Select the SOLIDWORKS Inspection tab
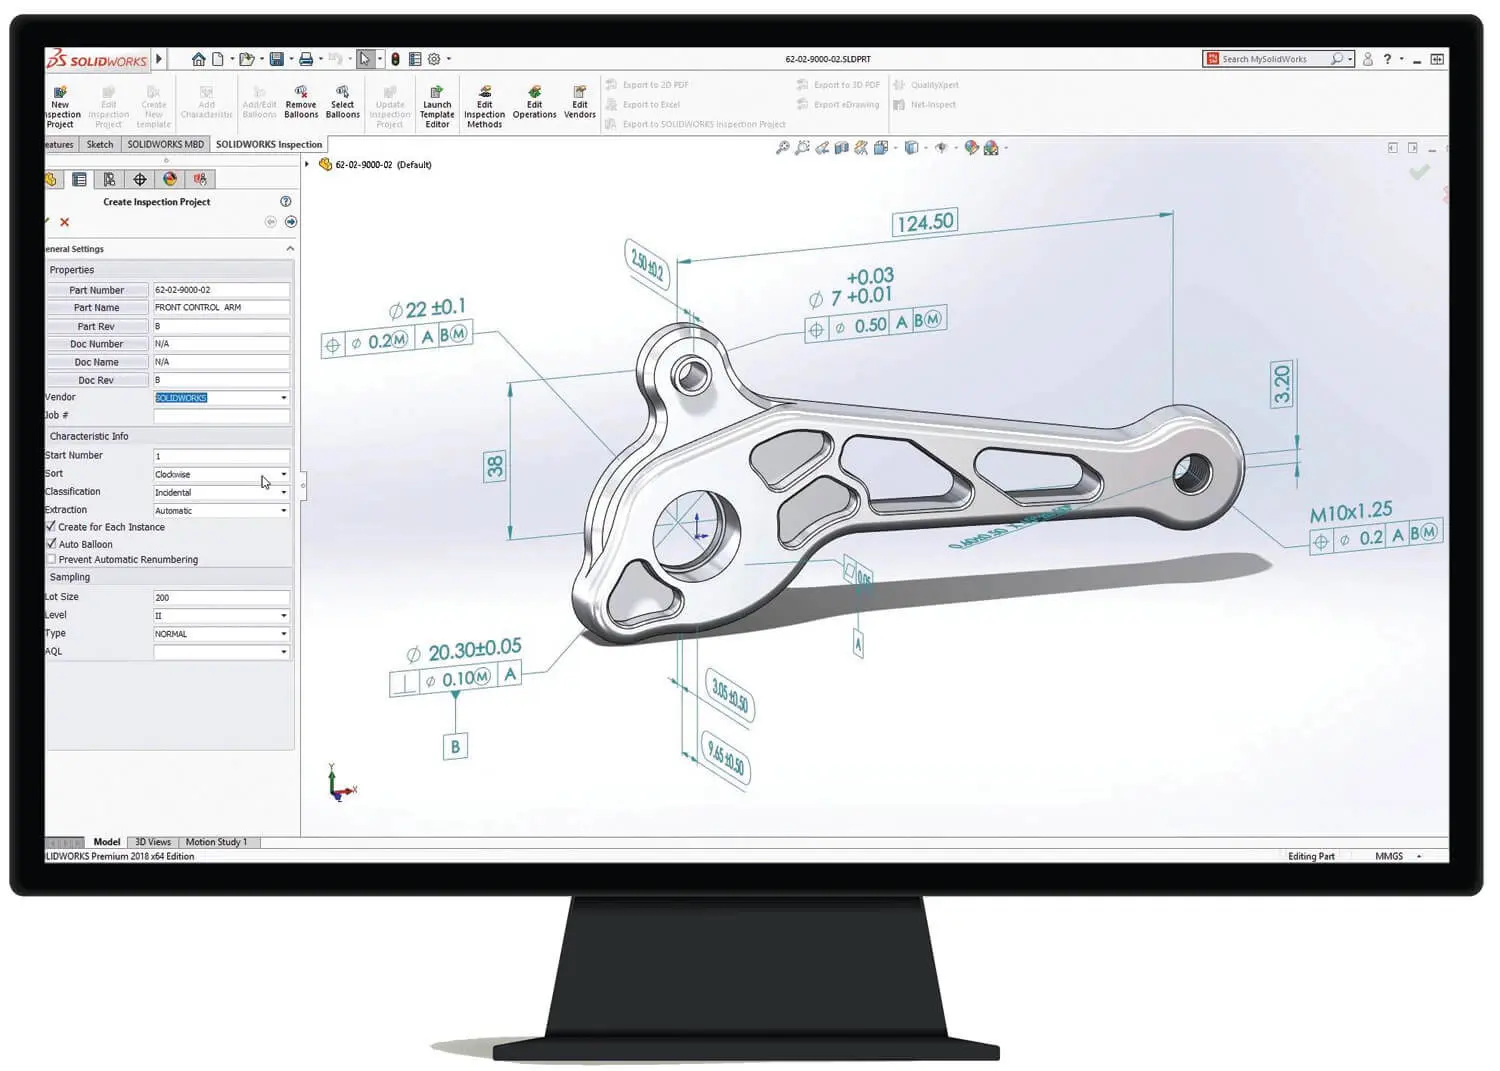This screenshot has height=1071, width=1500. coord(269,144)
